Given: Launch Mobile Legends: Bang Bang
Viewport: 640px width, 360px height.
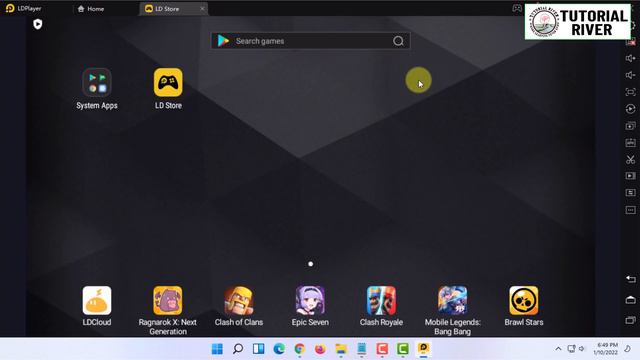Looking at the screenshot, I should point(453,300).
